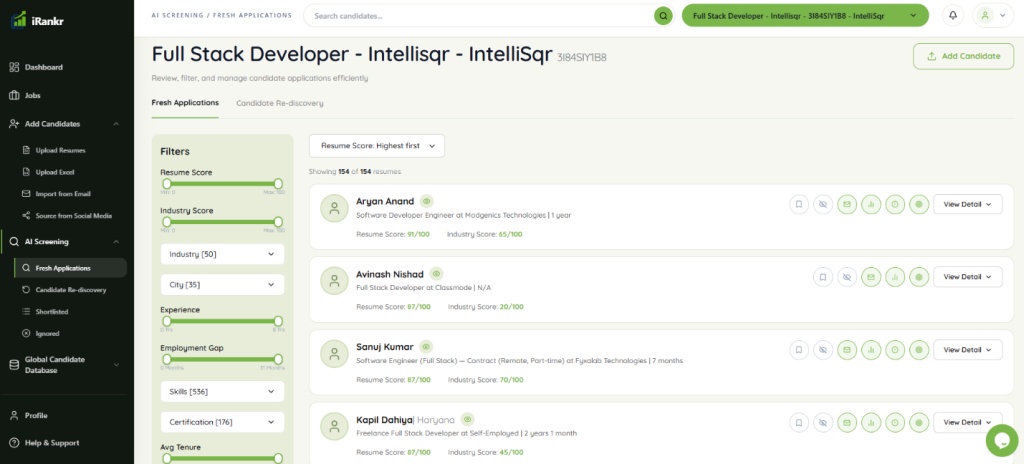Click the search magnifier button

[x=664, y=16]
